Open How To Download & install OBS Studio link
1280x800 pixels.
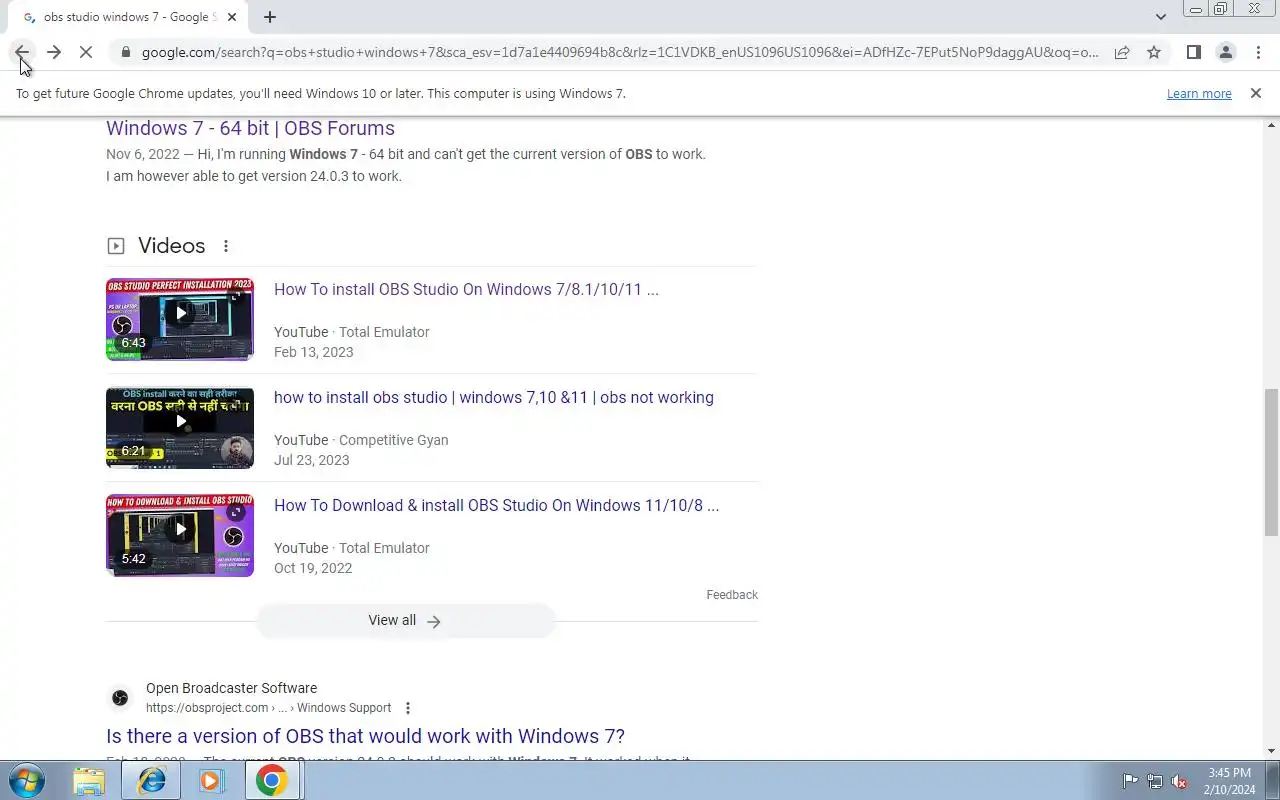tap(496, 506)
